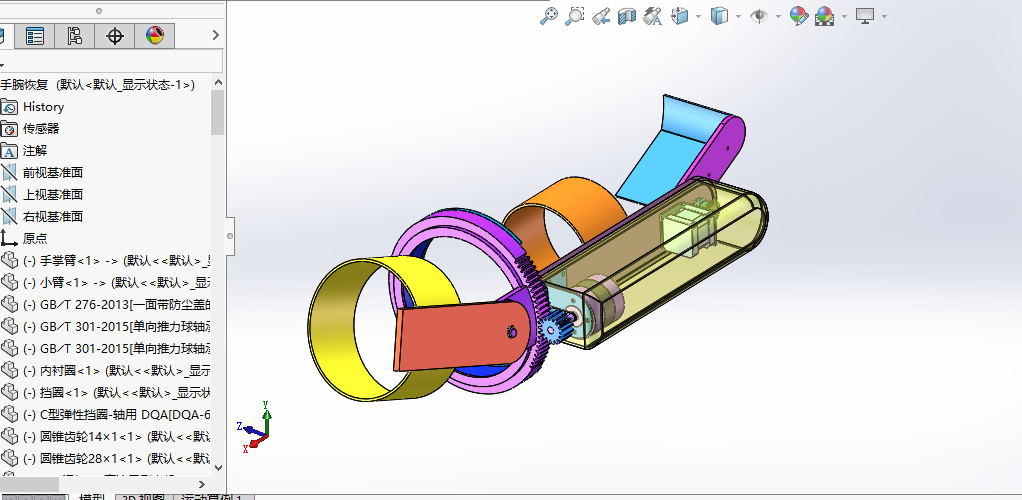Image resolution: width=1022 pixels, height=500 pixels.
Task: Select the 手掌臂<1> component
Action: [x=117, y=261]
